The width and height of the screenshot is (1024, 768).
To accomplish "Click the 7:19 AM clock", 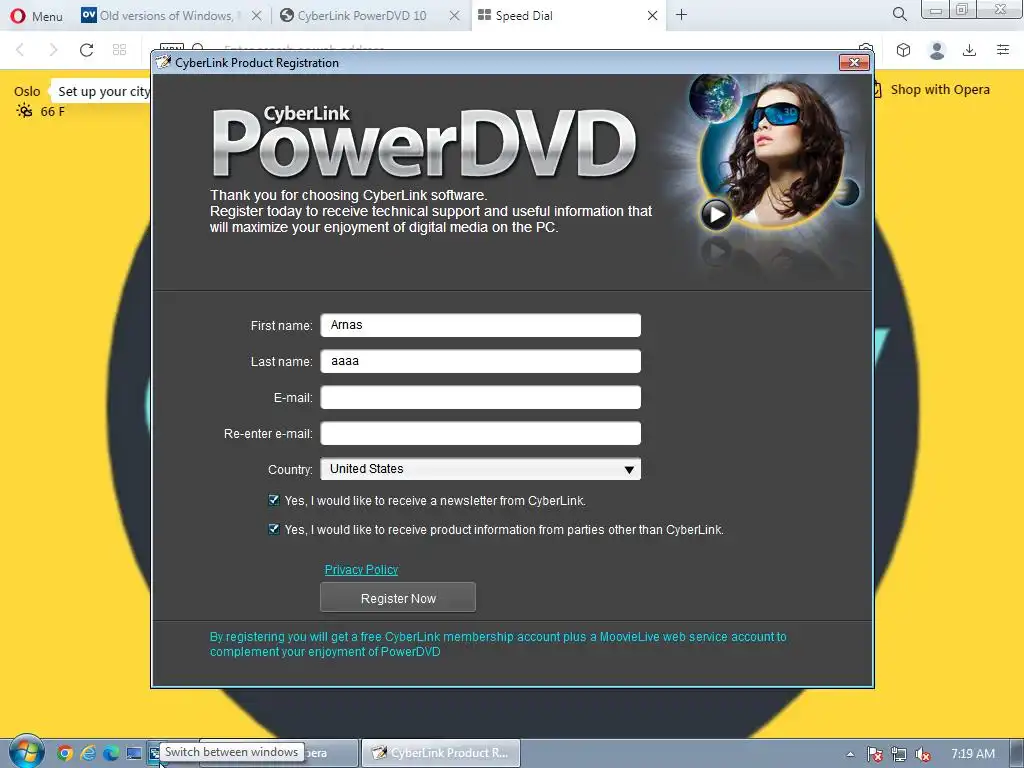I will point(972,754).
